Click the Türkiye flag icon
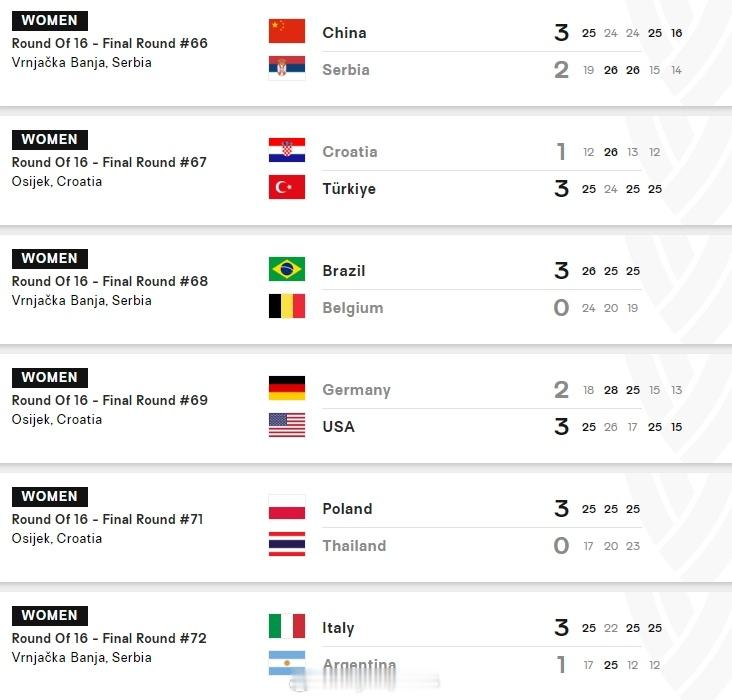 coord(287,187)
